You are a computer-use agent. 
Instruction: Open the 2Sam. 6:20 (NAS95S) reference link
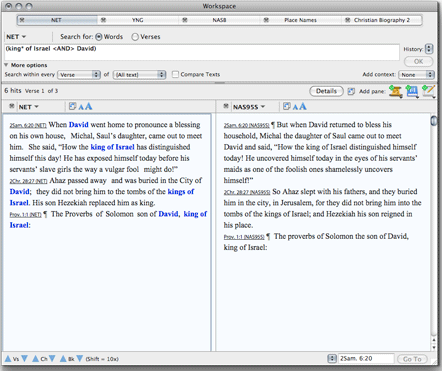(x=246, y=126)
